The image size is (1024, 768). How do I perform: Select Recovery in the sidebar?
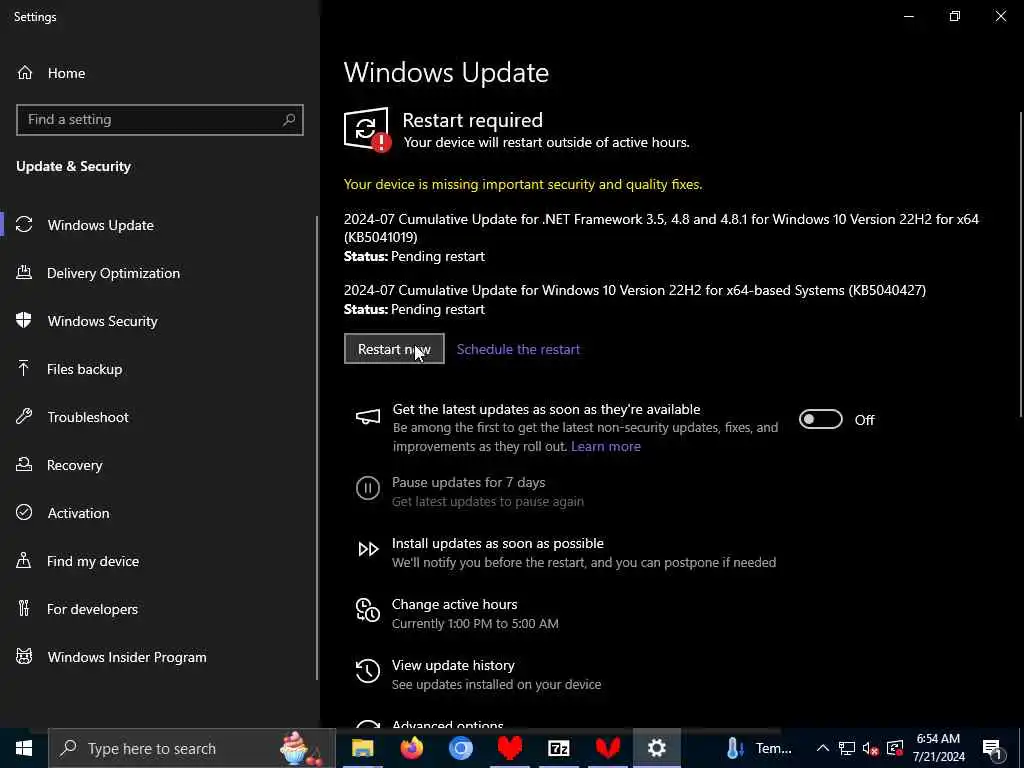(x=159, y=465)
